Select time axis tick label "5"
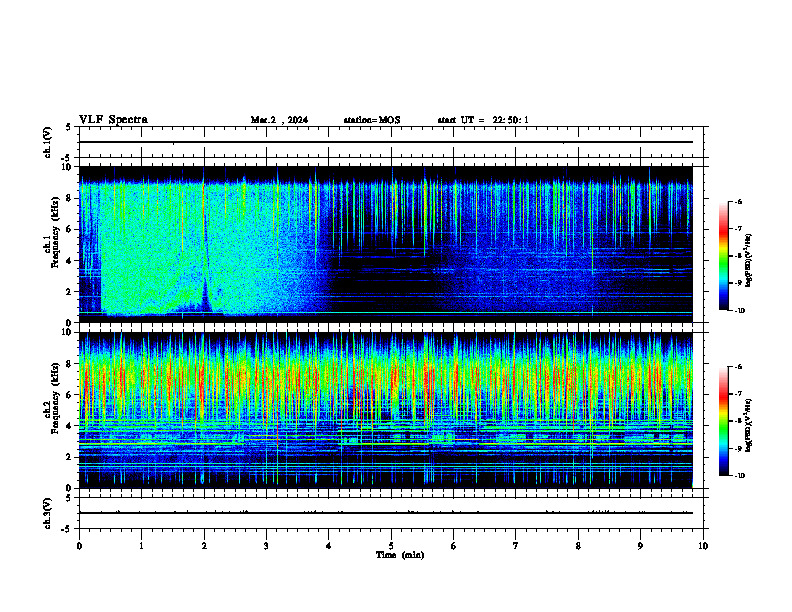 pyautogui.click(x=391, y=546)
